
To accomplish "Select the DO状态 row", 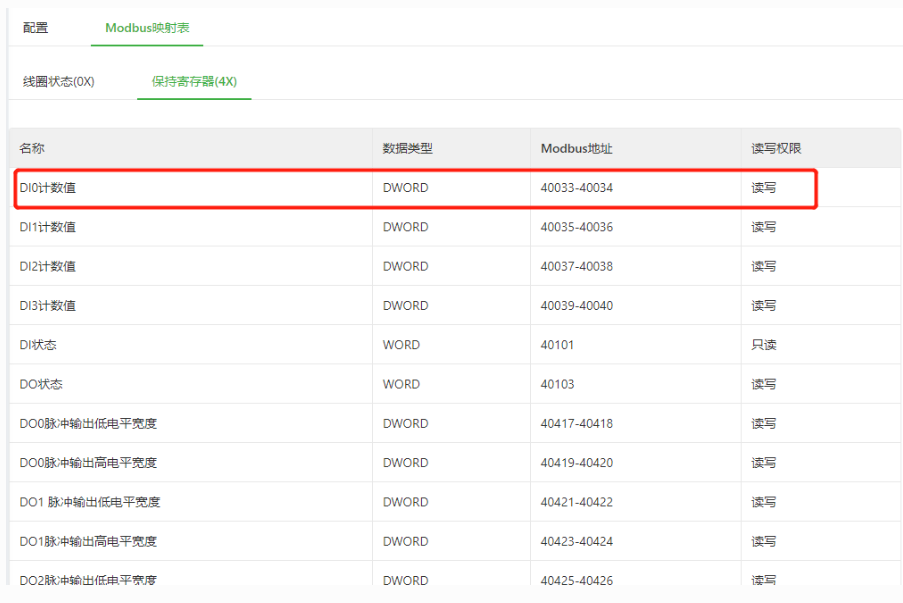I will coord(455,384).
